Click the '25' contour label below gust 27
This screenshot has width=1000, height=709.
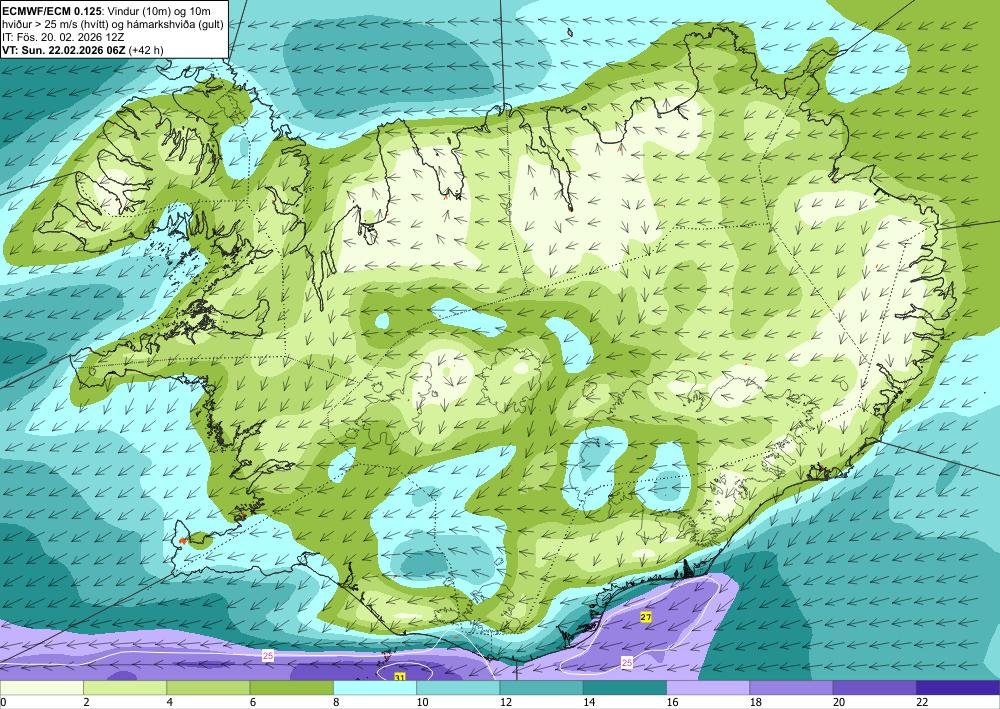click(627, 663)
